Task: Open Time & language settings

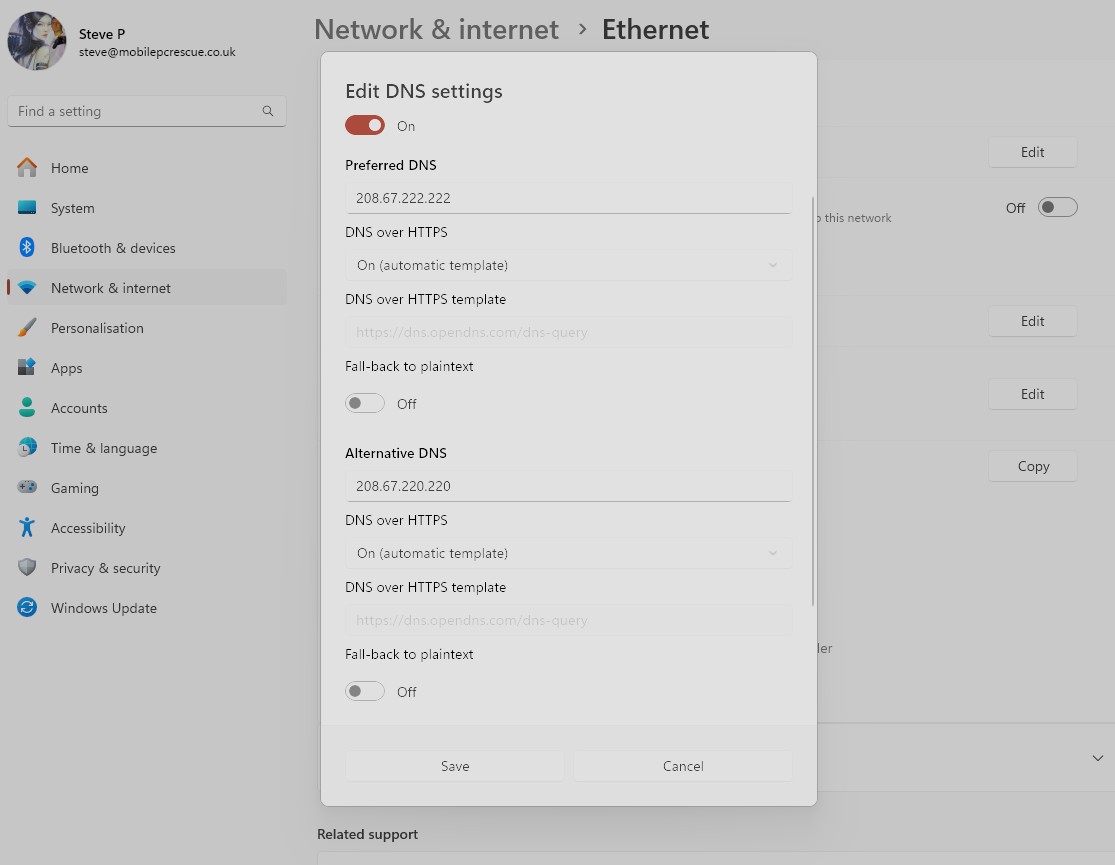Action: (103, 448)
